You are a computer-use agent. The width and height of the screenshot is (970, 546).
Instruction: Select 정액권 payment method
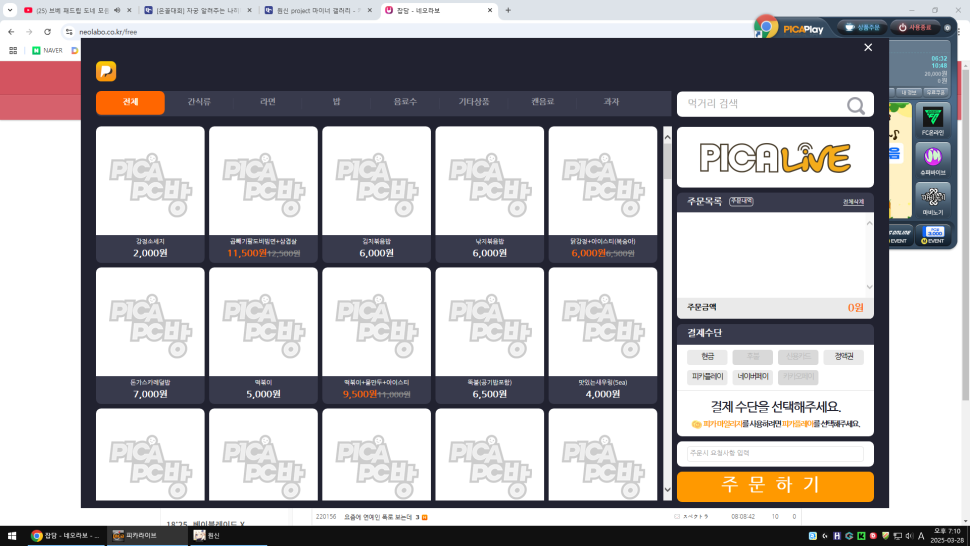(844, 357)
